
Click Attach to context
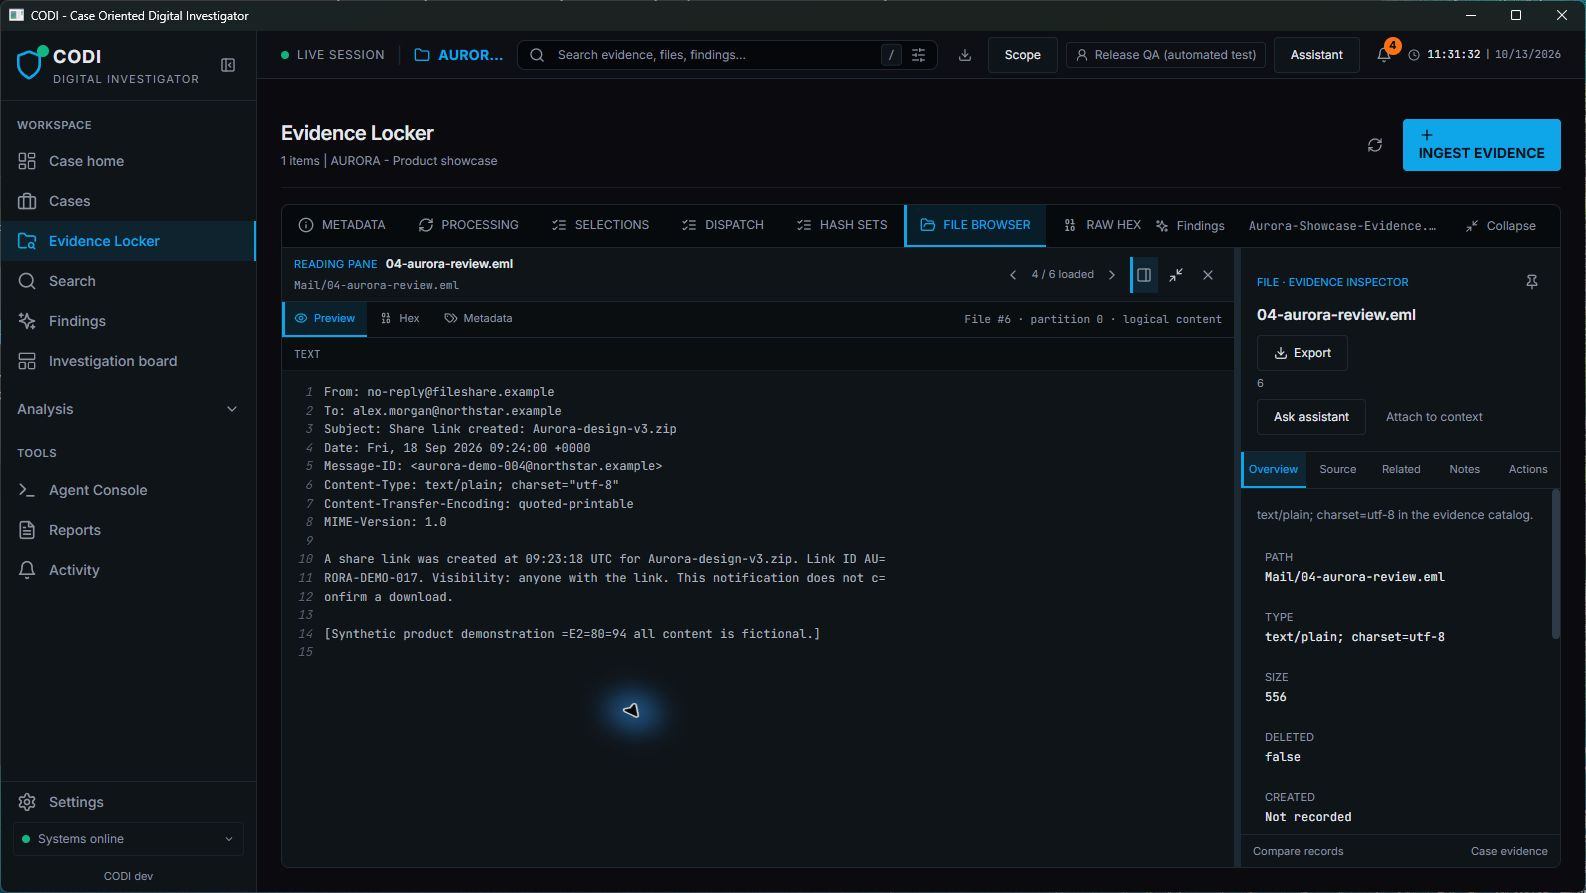(x=1434, y=417)
